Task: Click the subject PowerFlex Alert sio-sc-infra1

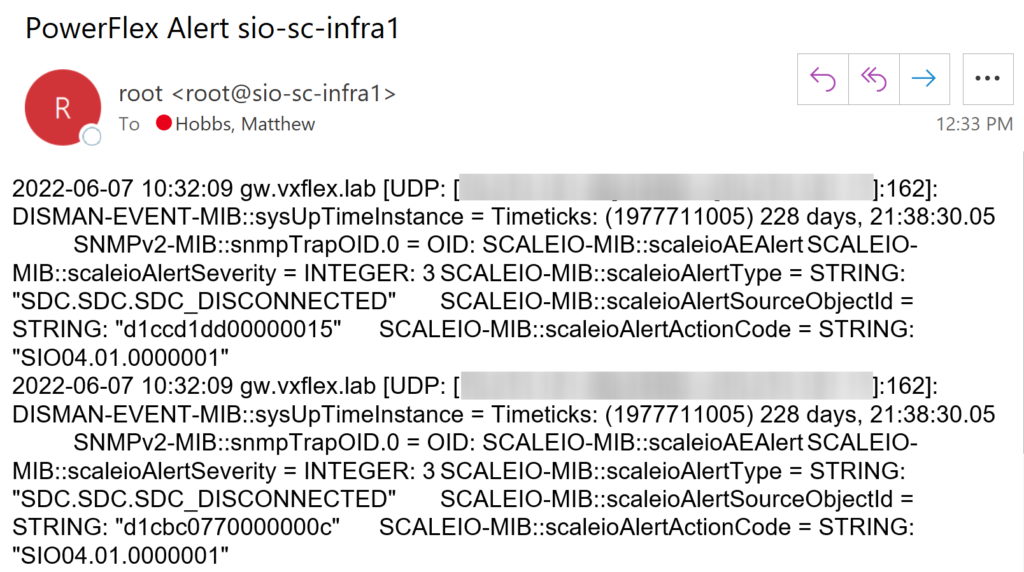Action: coord(212,28)
